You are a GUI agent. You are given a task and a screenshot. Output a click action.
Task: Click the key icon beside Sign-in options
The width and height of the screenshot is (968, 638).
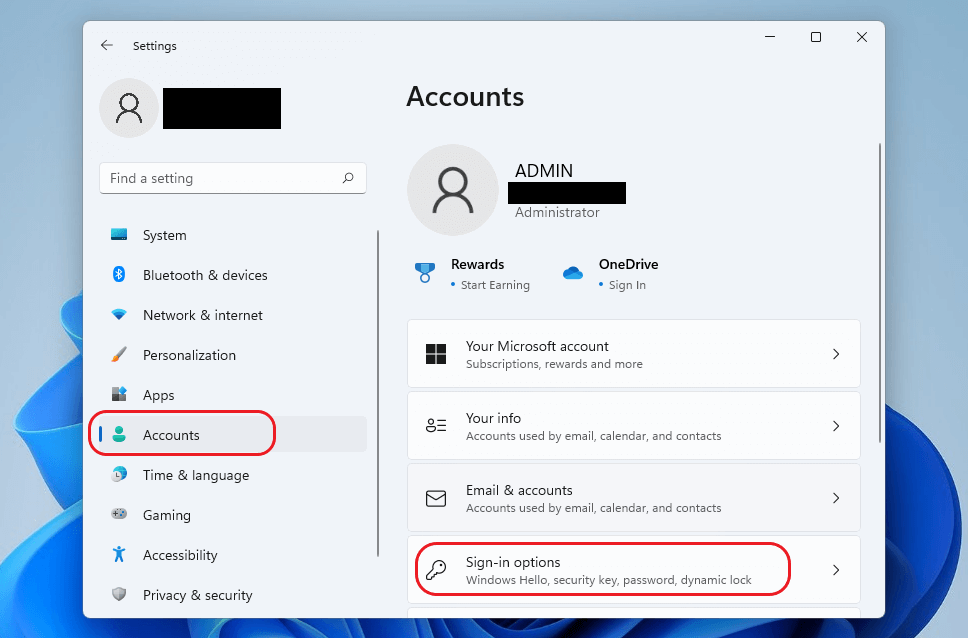(x=436, y=569)
